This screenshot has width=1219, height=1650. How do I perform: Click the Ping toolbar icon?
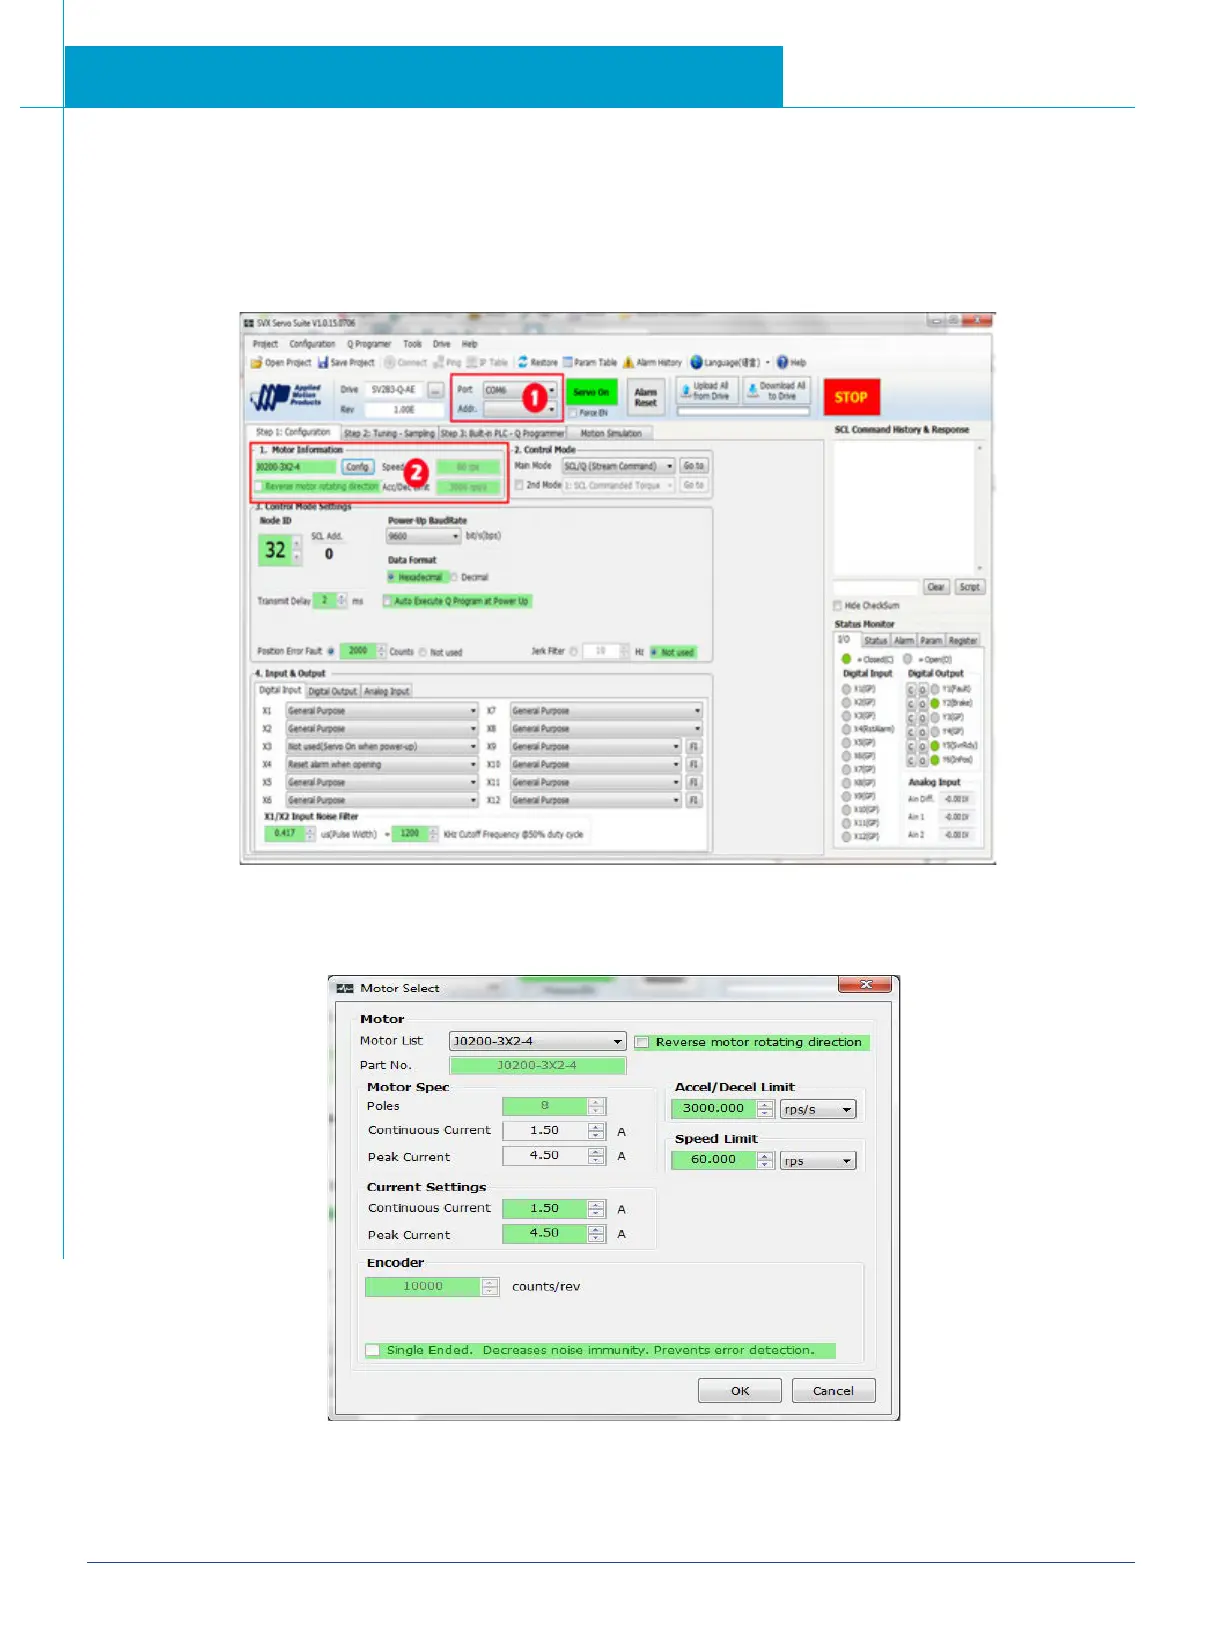click(439, 363)
